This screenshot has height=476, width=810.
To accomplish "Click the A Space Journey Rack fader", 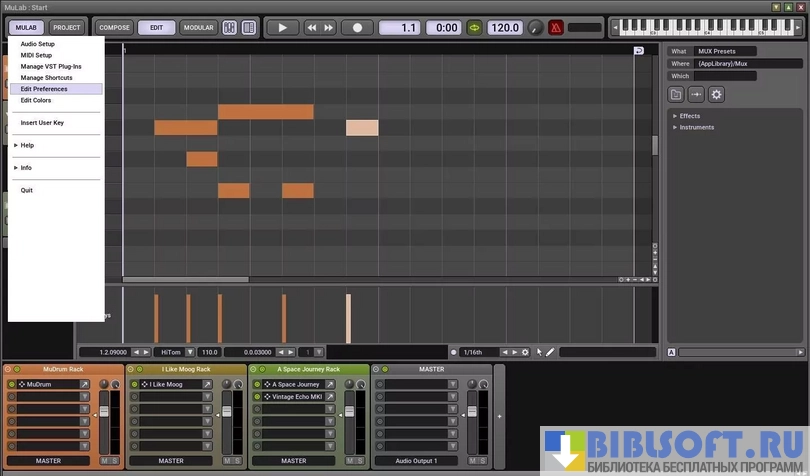I will tap(348, 411).
